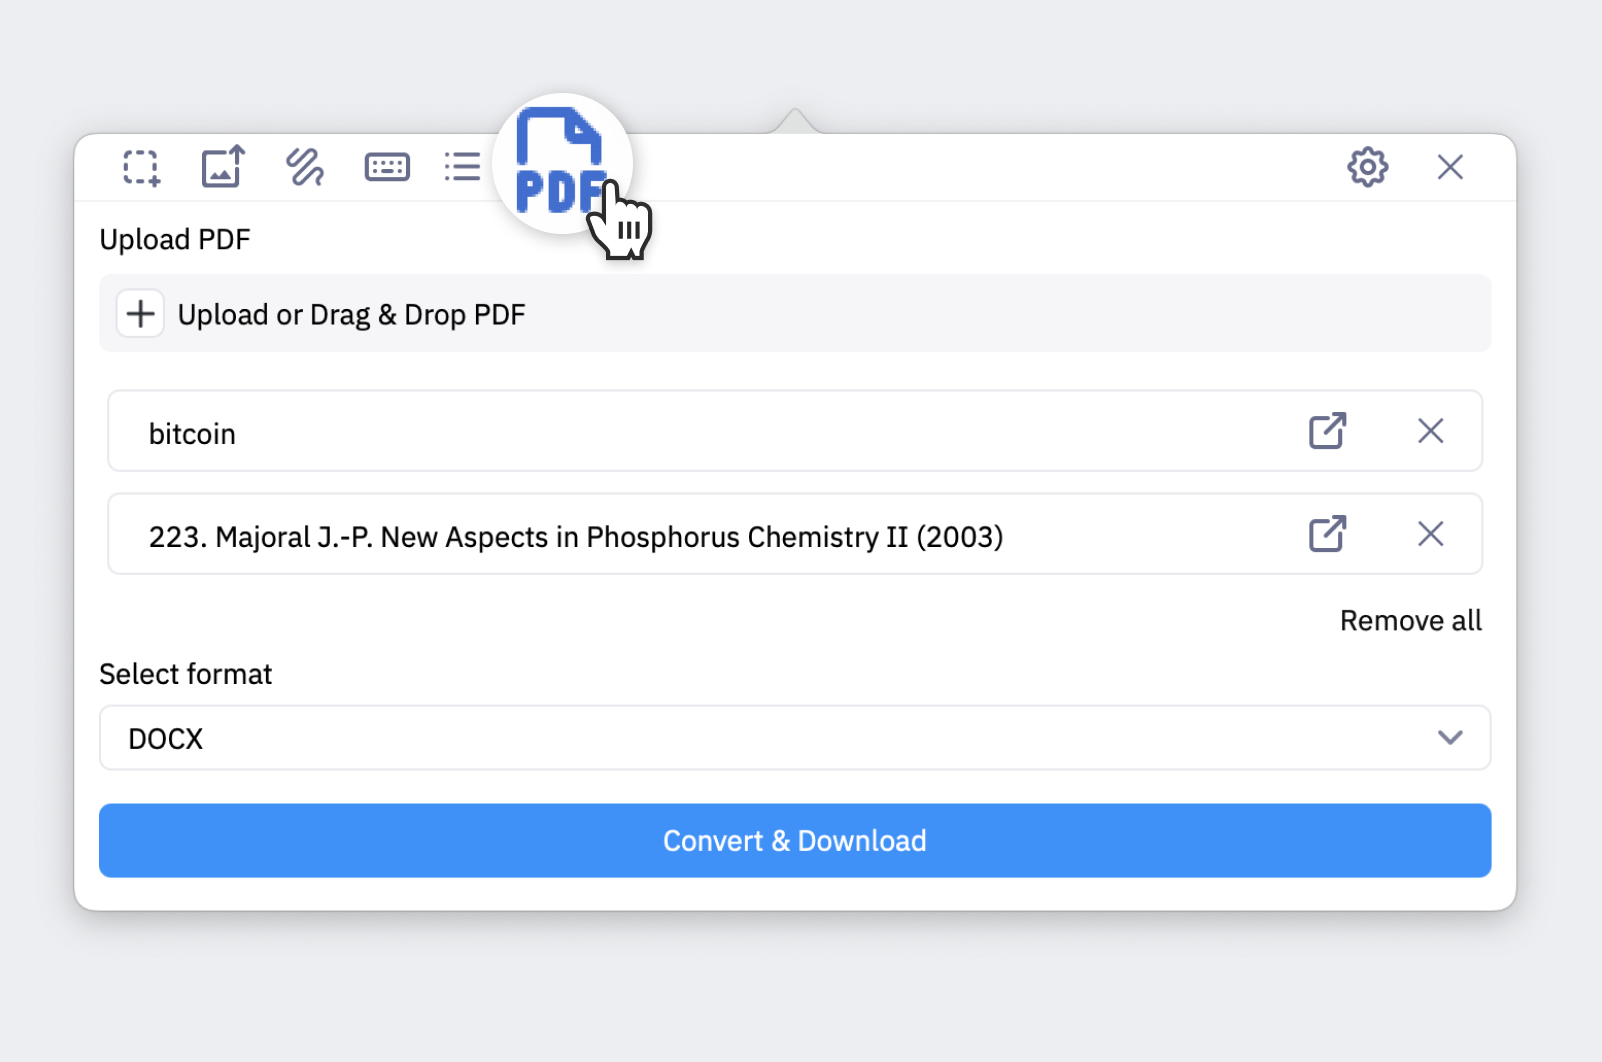The width and height of the screenshot is (1602, 1062).
Task: Select the PDF converter tool
Action: point(560,163)
